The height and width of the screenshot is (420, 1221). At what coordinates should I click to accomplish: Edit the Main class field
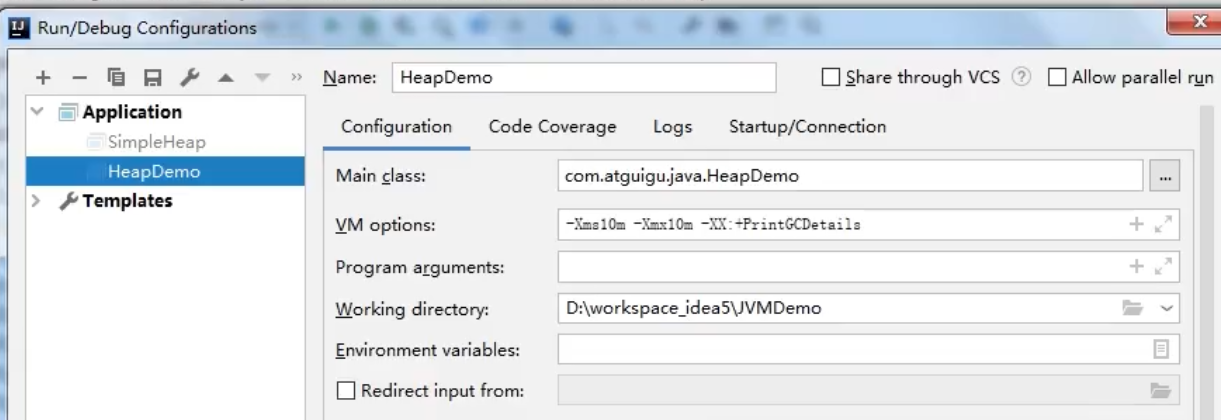pyautogui.click(x=850, y=176)
